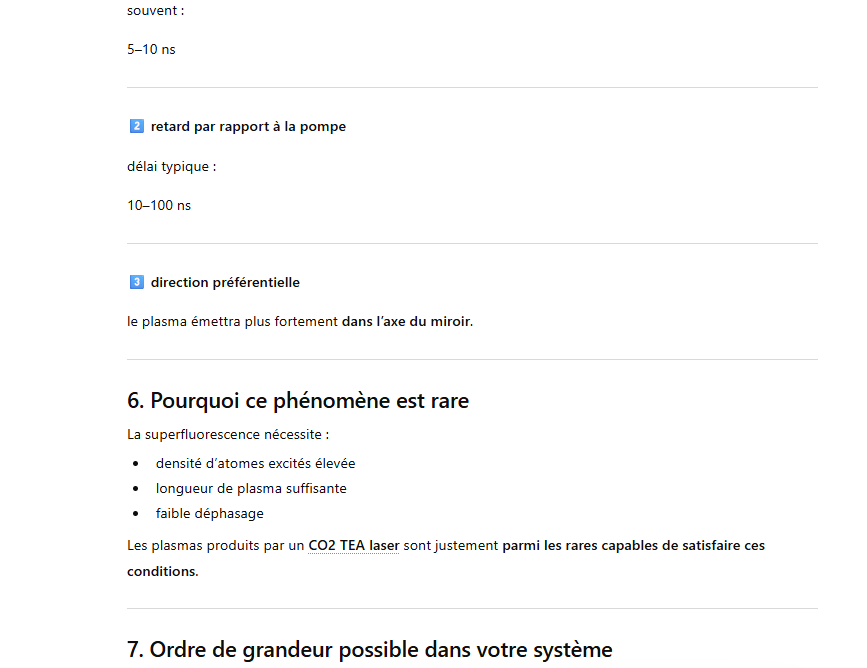This screenshot has height=668, width=867.
Task: Click the "direction préférentielle" heading
Action: pyautogui.click(x=225, y=283)
